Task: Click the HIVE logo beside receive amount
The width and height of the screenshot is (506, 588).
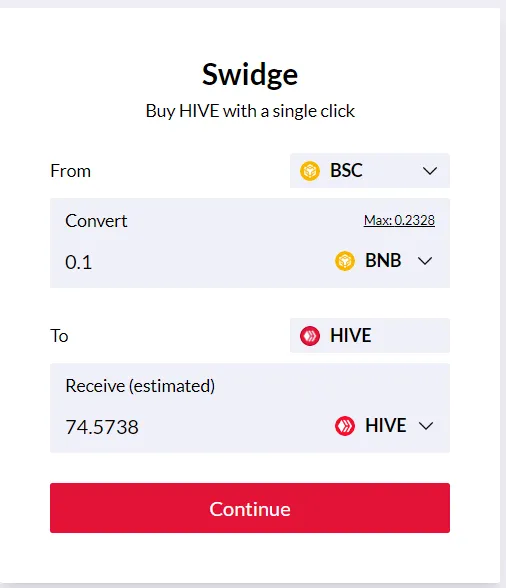Action: tap(345, 426)
